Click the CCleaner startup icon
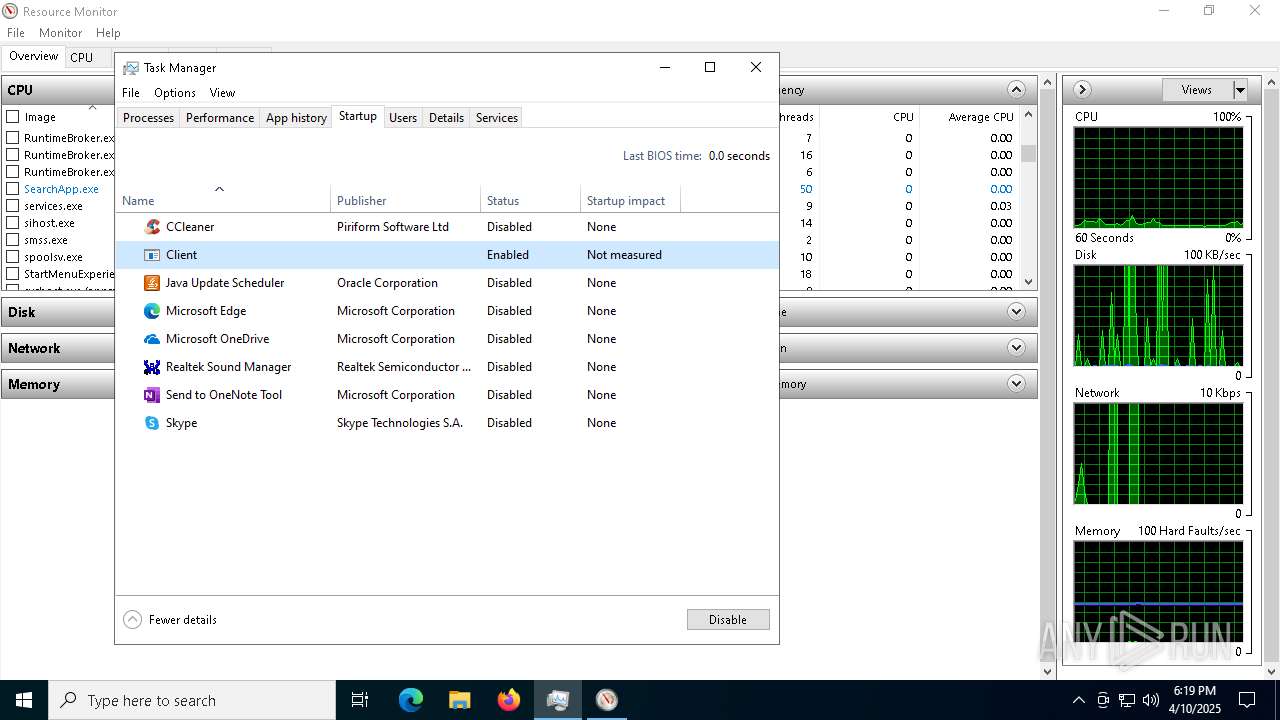The width and height of the screenshot is (1280, 720). click(x=152, y=227)
